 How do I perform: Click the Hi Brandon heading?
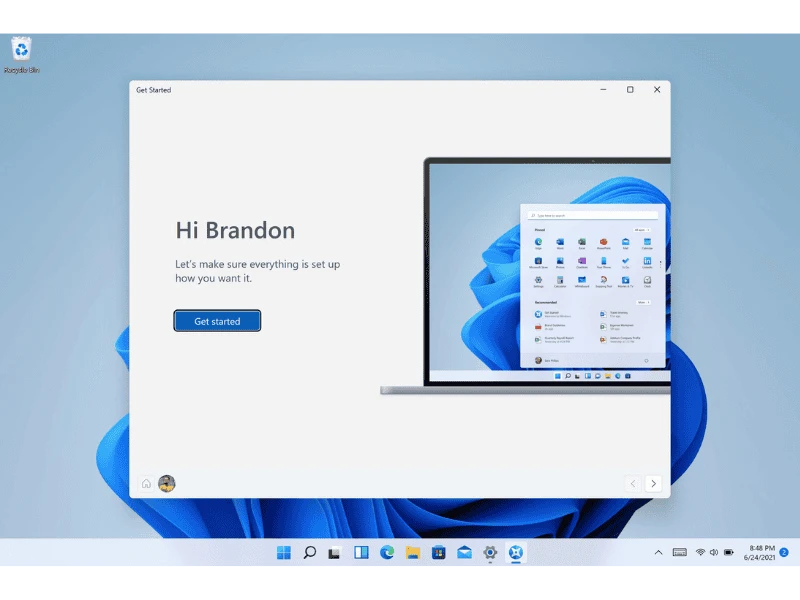(235, 230)
